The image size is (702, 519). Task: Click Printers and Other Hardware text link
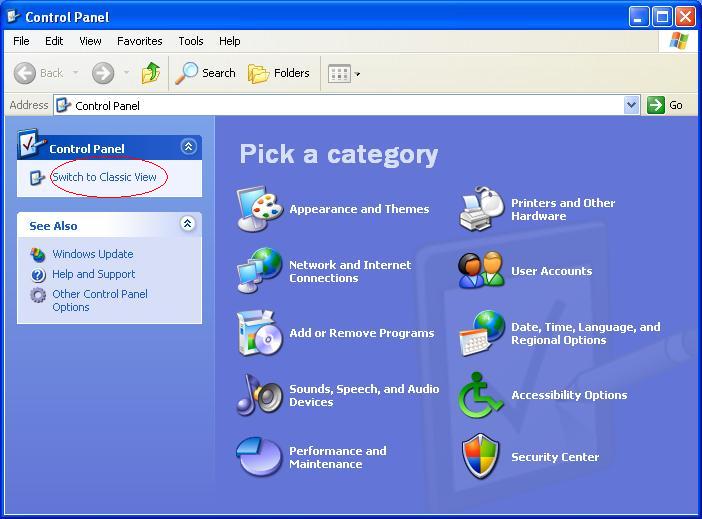[x=563, y=209]
